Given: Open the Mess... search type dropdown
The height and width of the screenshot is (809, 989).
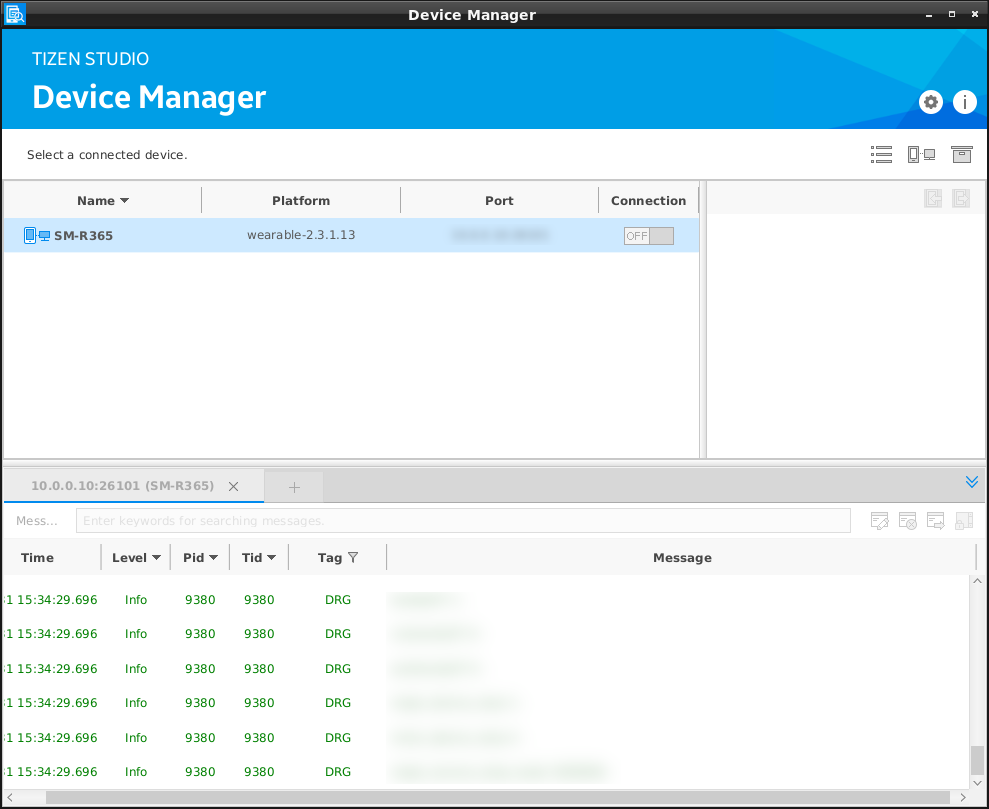Looking at the screenshot, I should [37, 521].
